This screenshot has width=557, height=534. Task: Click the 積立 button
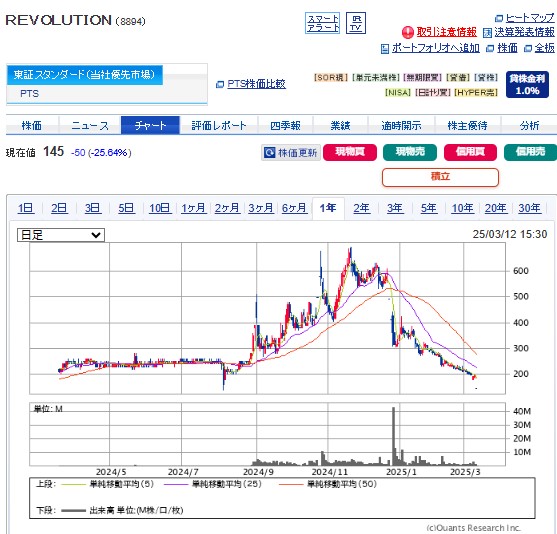click(x=440, y=177)
